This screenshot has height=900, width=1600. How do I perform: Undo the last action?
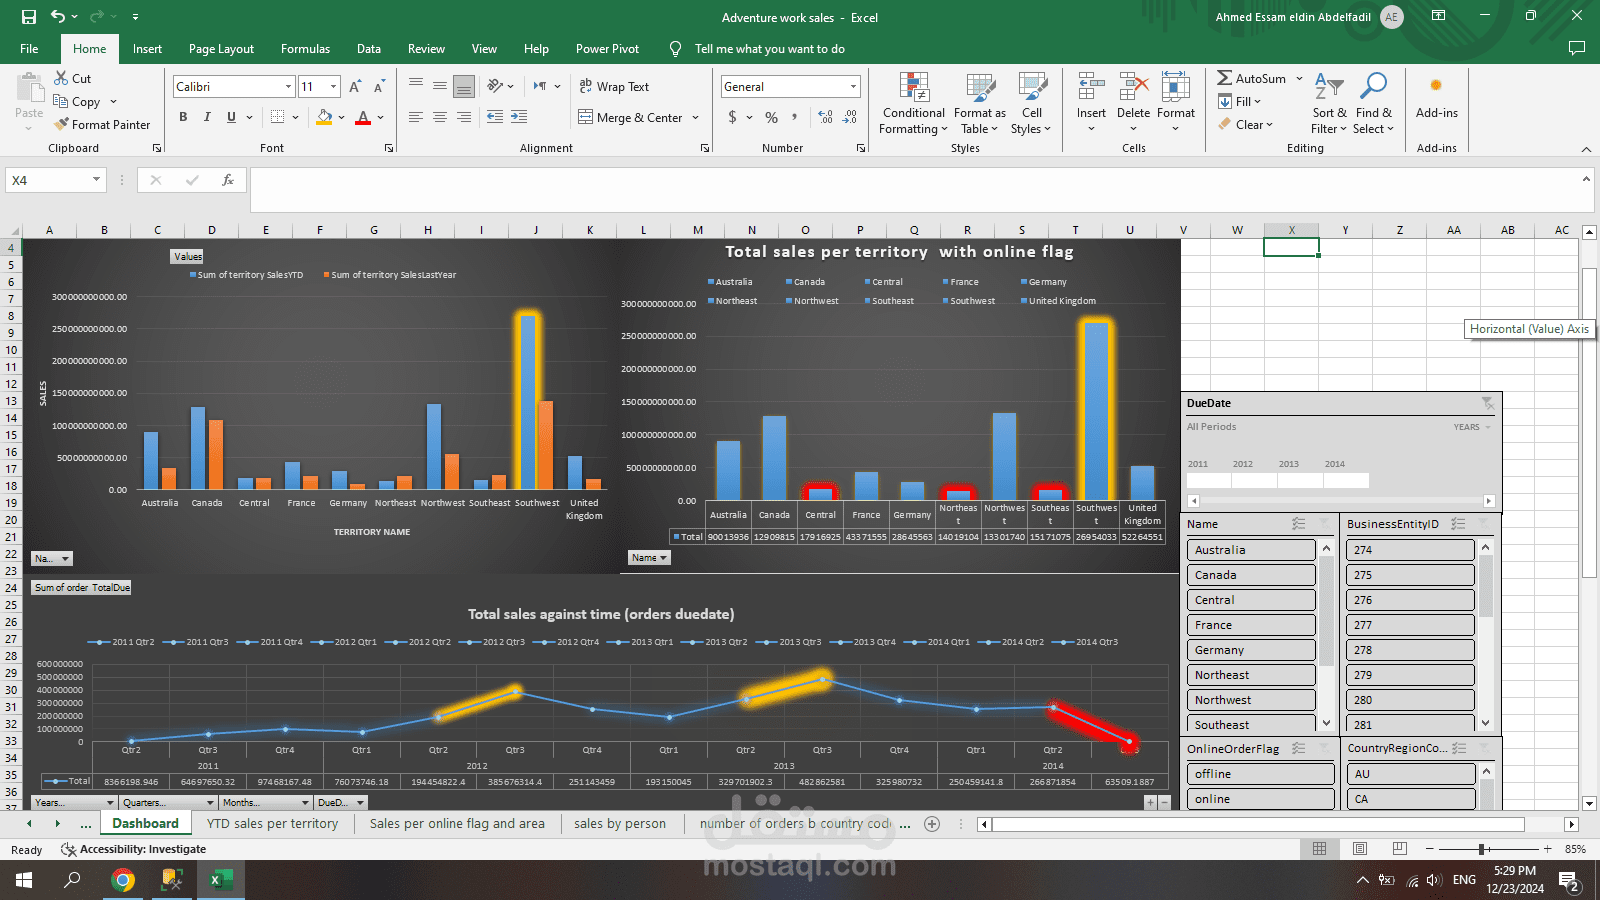[x=58, y=17]
